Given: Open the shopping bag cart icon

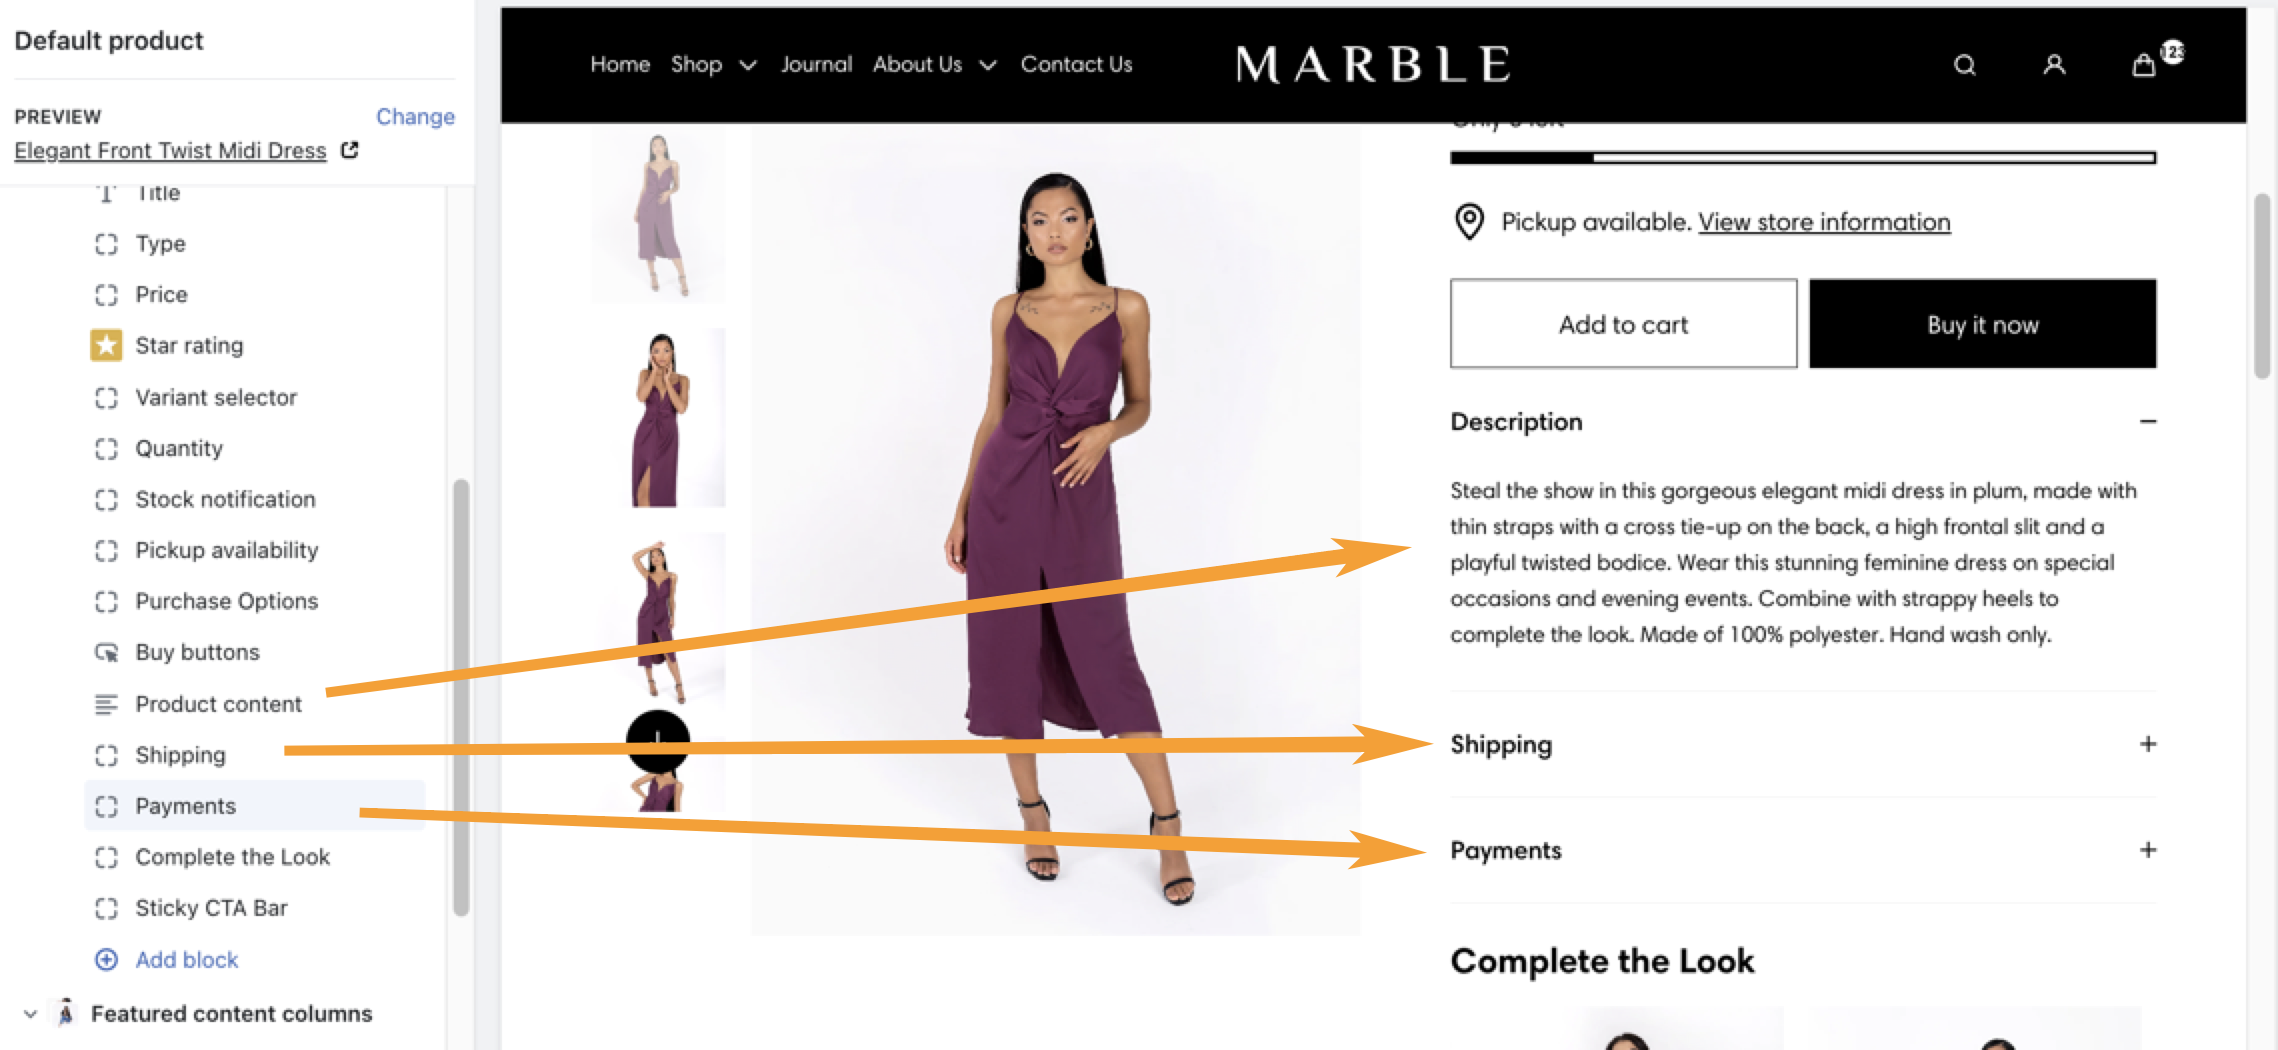Looking at the screenshot, I should point(2143,65).
